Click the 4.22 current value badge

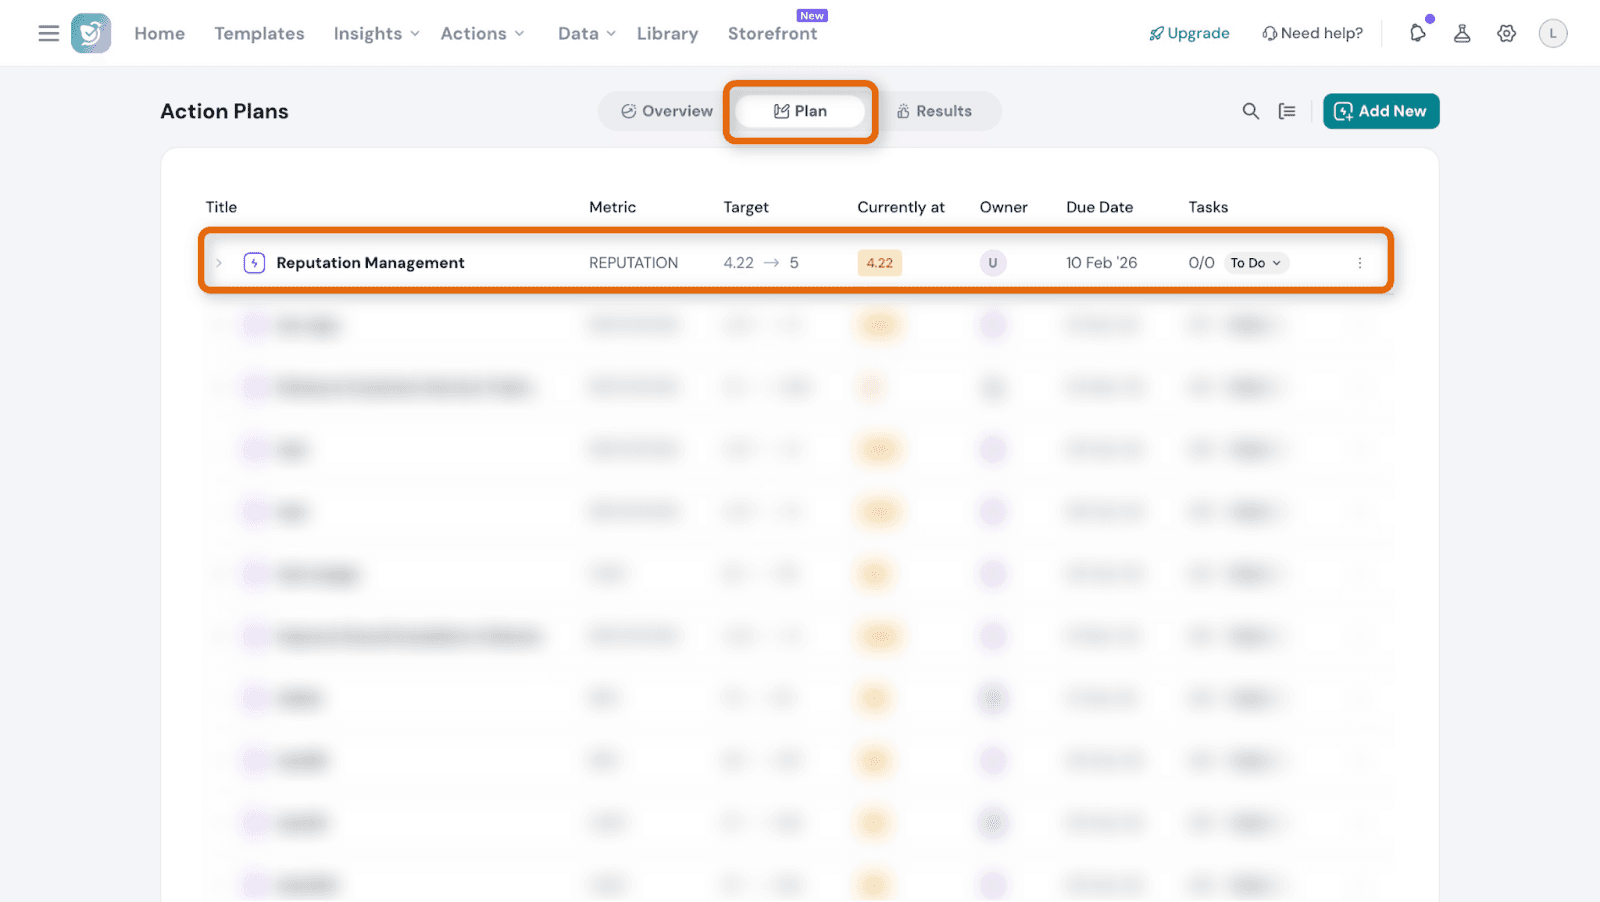tap(879, 263)
